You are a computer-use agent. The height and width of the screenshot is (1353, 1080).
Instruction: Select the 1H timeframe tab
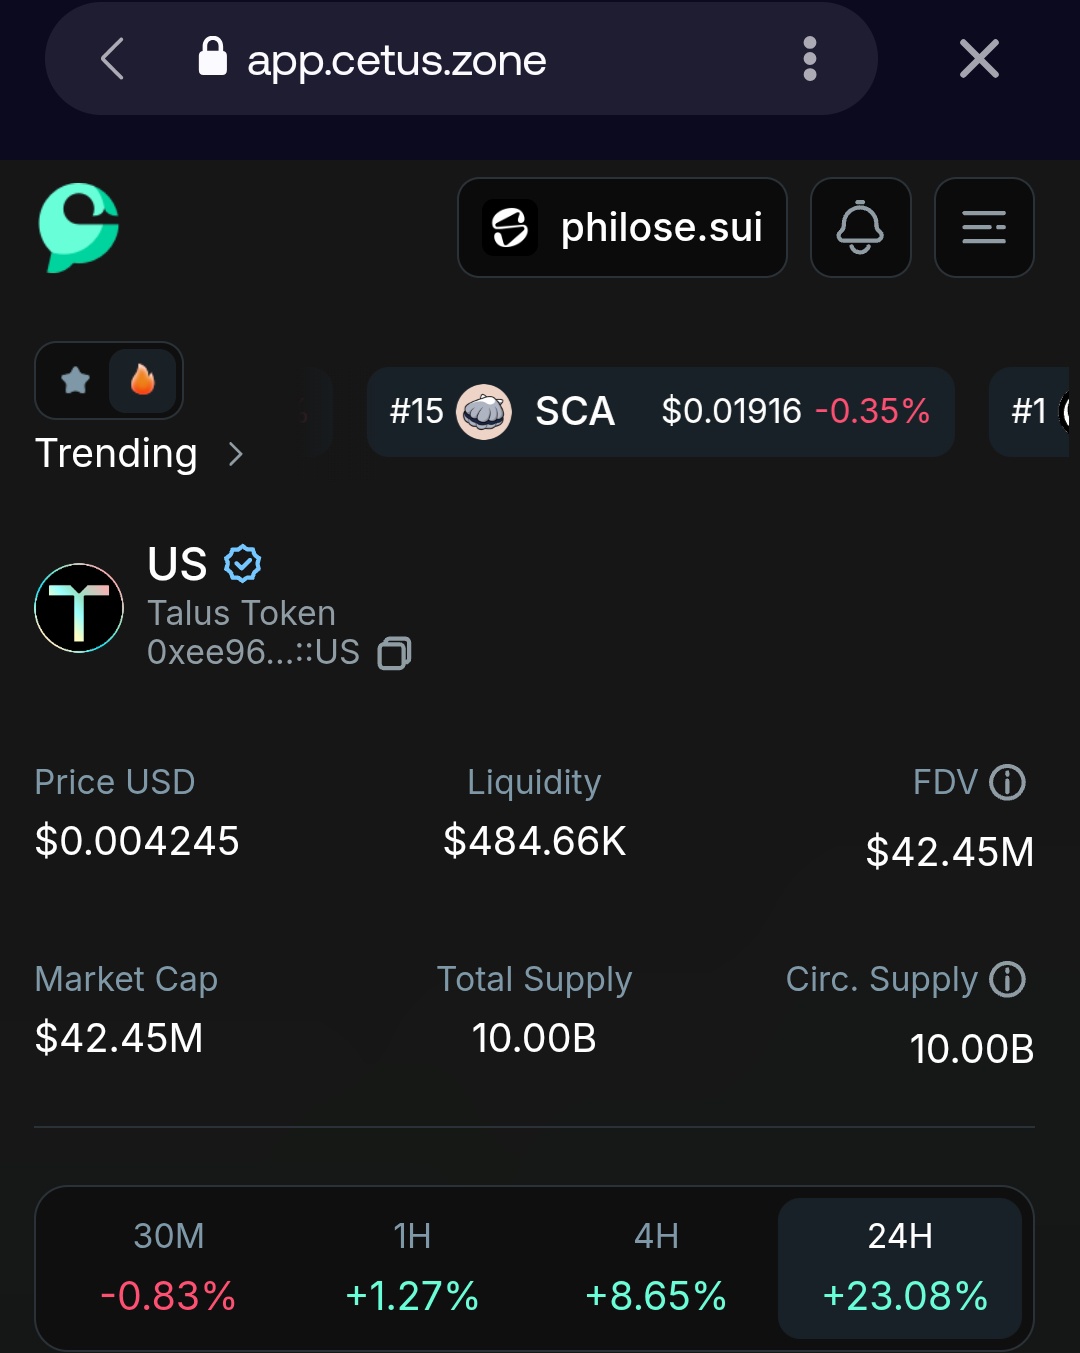coord(412,1267)
